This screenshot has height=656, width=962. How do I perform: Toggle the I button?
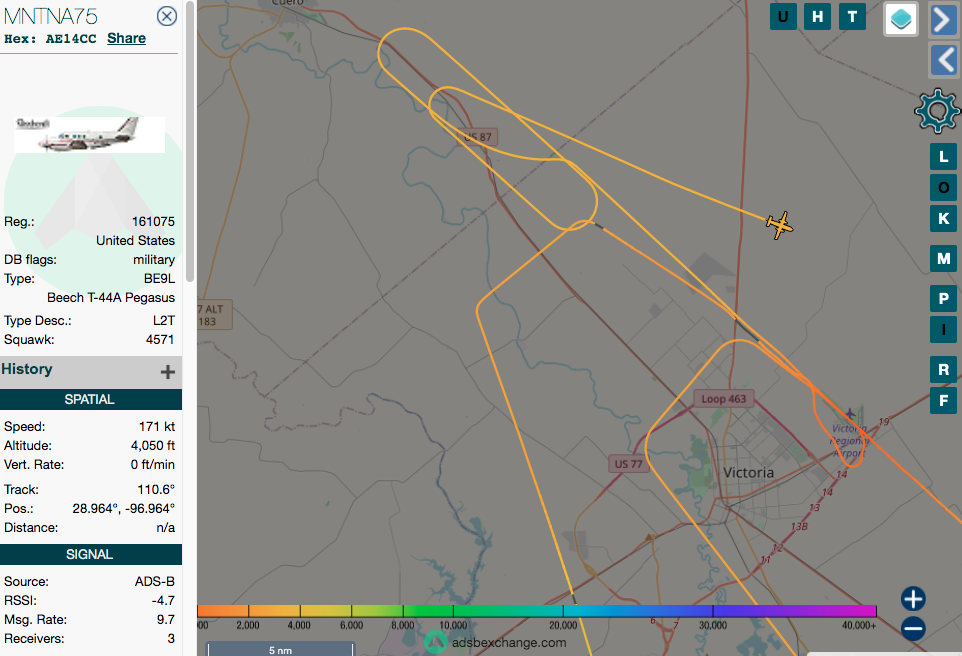944,330
